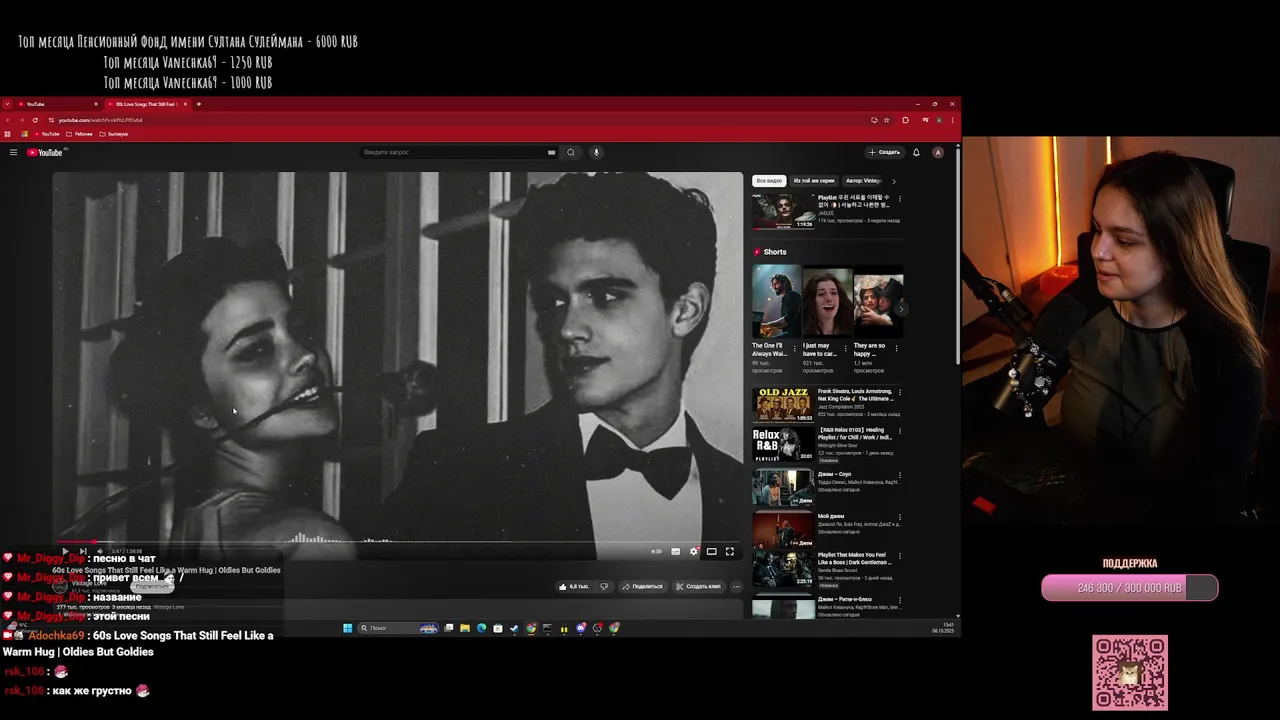Toggle autoplay switch in player
This screenshot has width=1280, height=720.
pos(657,551)
